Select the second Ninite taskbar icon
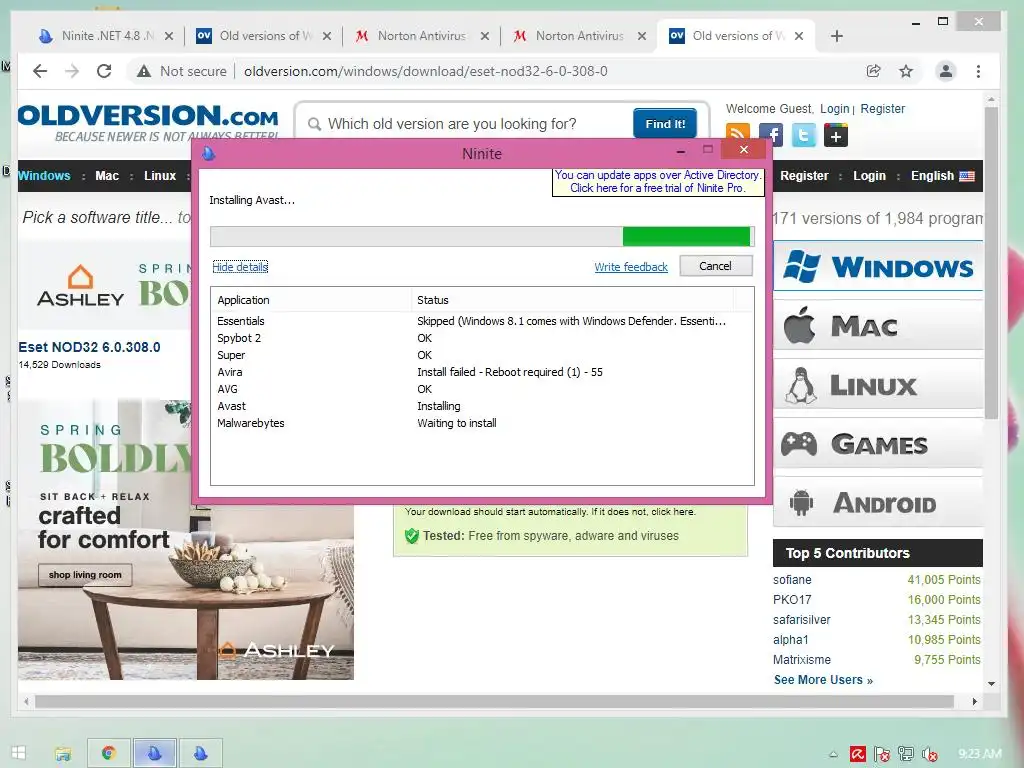Image resolution: width=1024 pixels, height=768 pixels. (x=201, y=753)
